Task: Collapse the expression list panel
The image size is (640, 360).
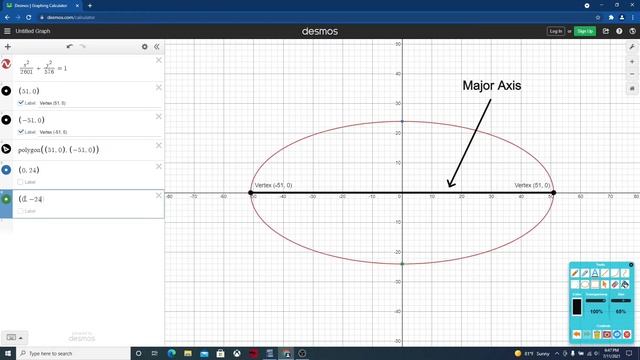Action: pos(157,47)
